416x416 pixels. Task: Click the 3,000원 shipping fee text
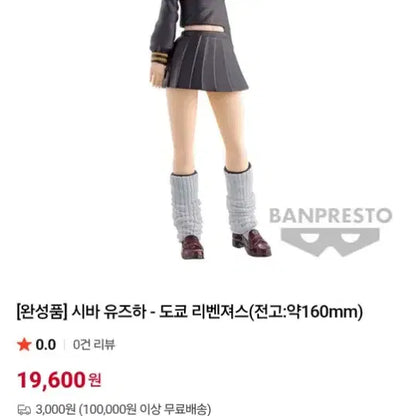(56, 409)
